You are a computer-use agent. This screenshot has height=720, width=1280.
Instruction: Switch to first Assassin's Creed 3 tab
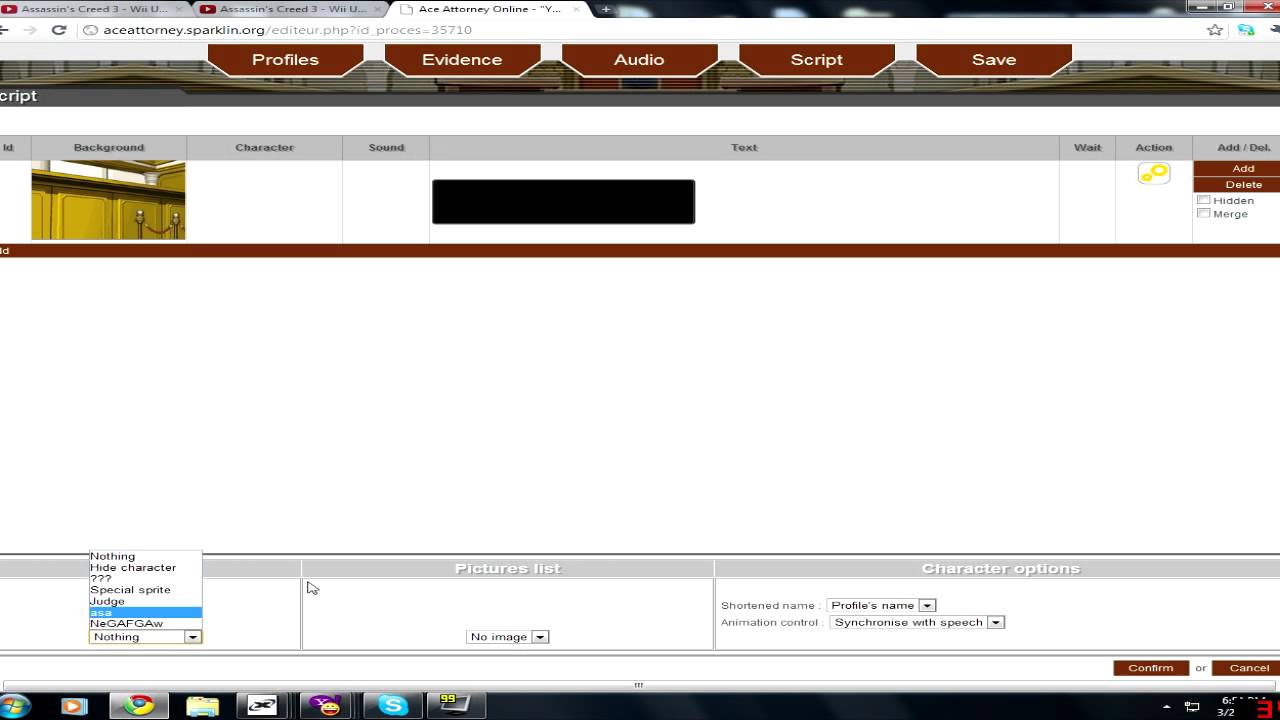click(95, 9)
